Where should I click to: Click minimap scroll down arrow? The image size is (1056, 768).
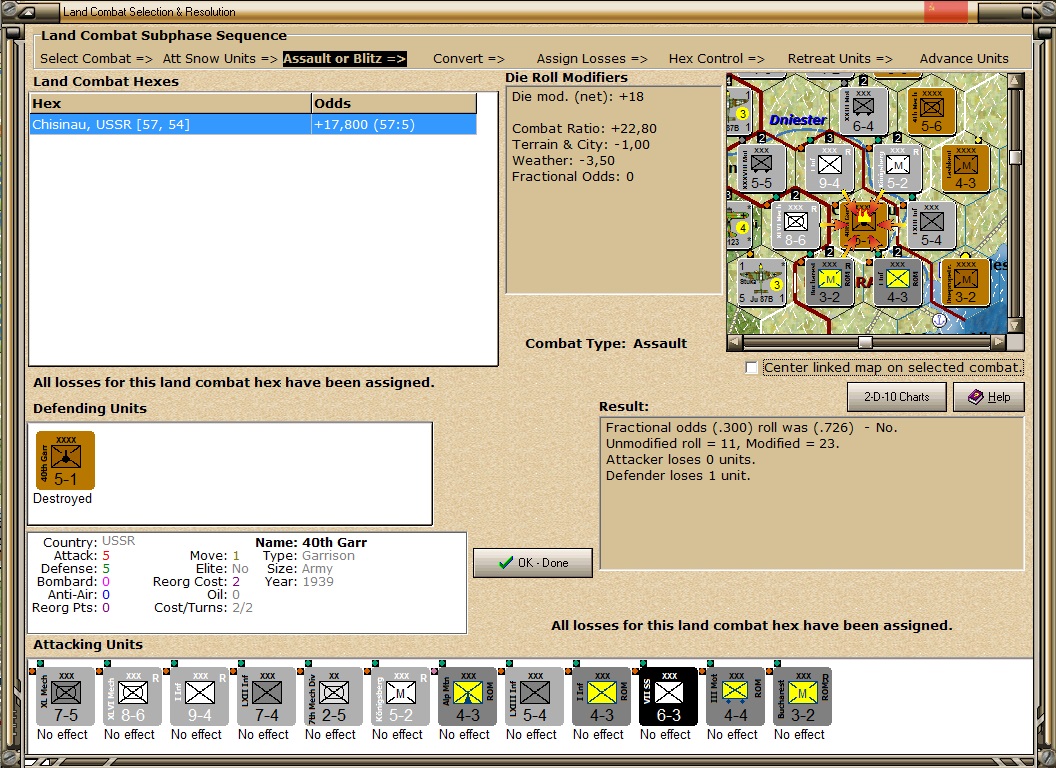point(1016,325)
